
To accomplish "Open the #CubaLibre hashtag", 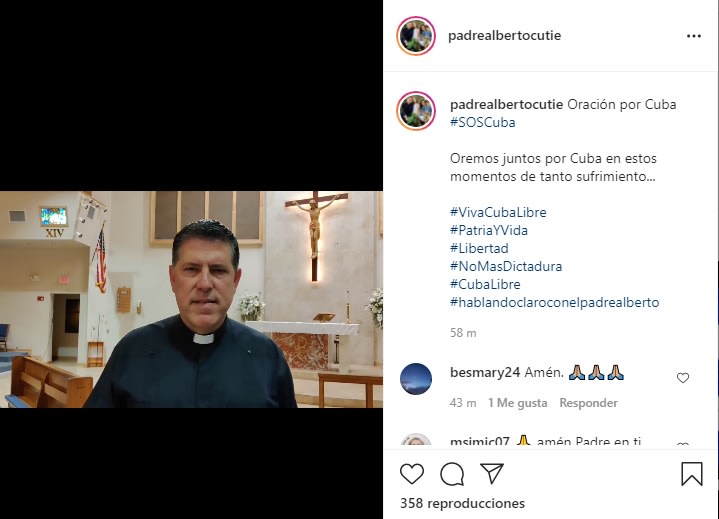I will (485, 284).
